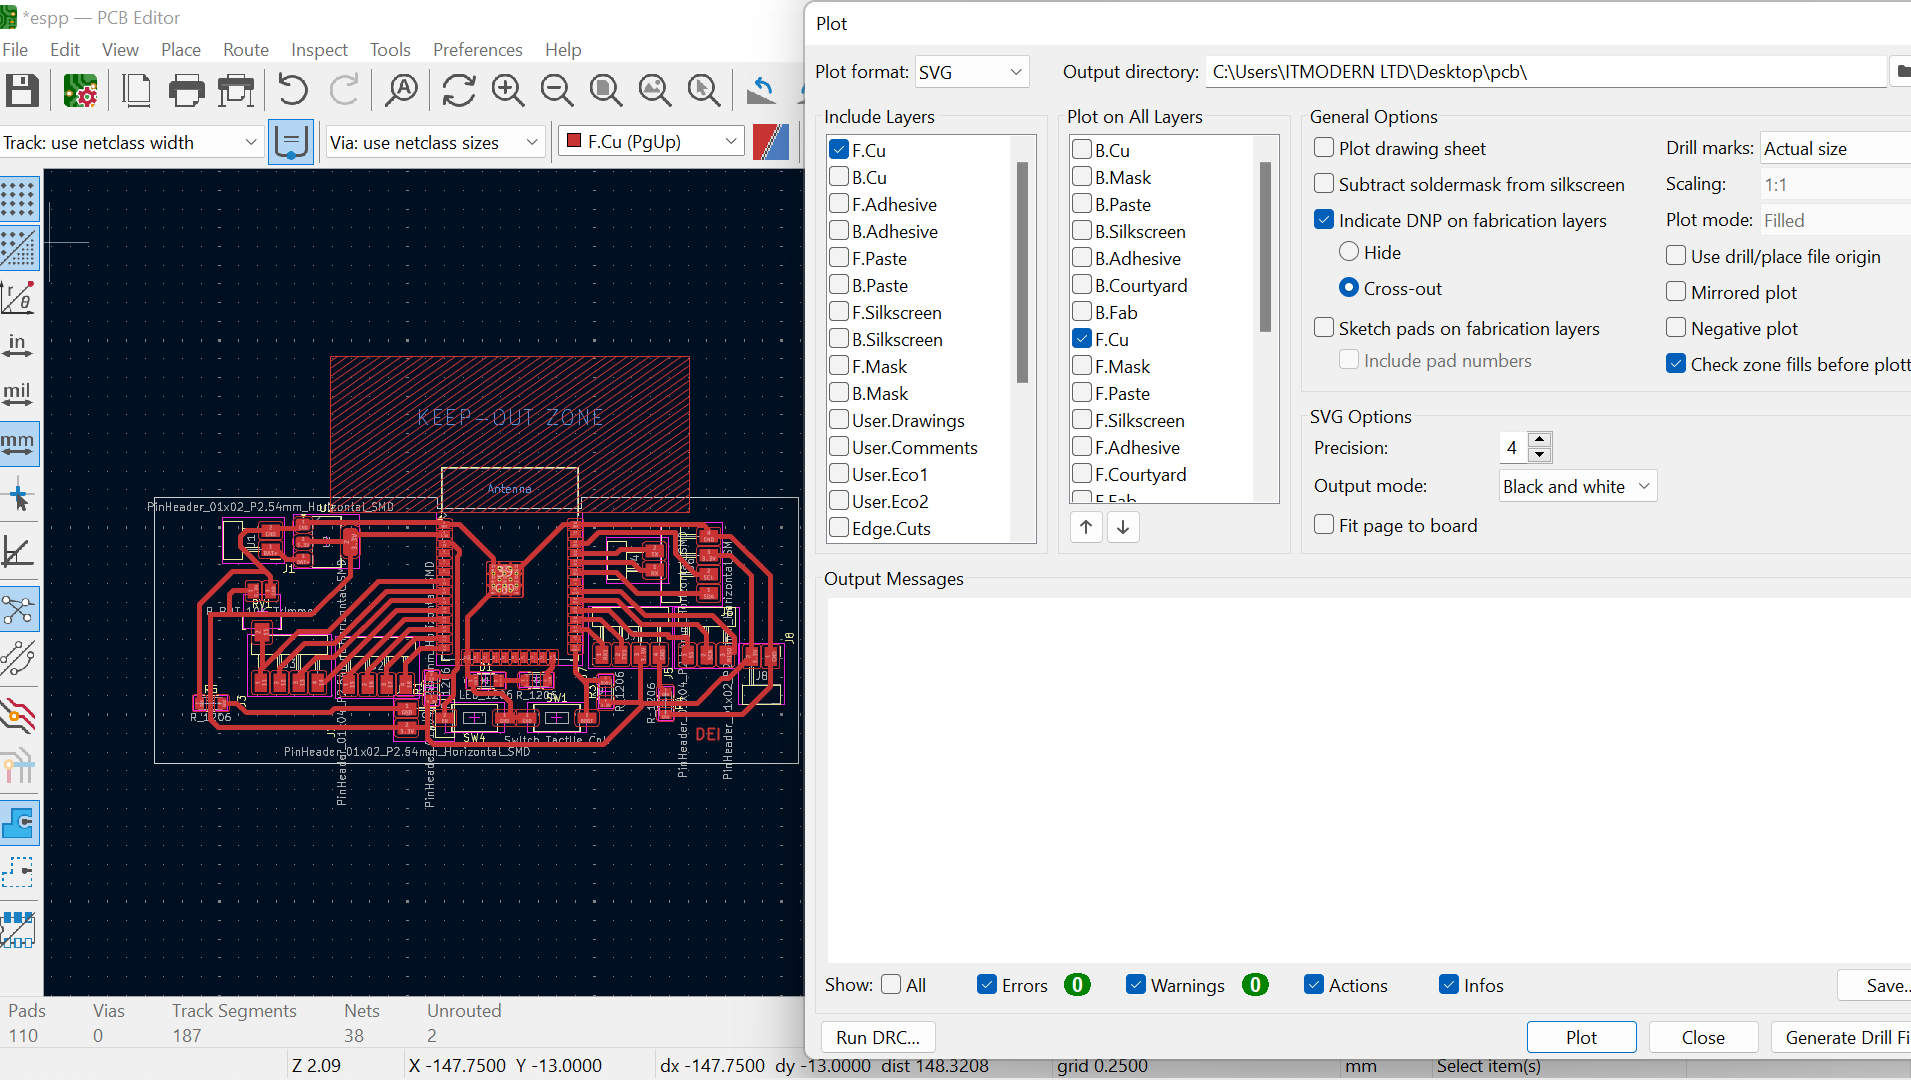
Task: Switch units to millimeters icon
Action: coord(19,443)
